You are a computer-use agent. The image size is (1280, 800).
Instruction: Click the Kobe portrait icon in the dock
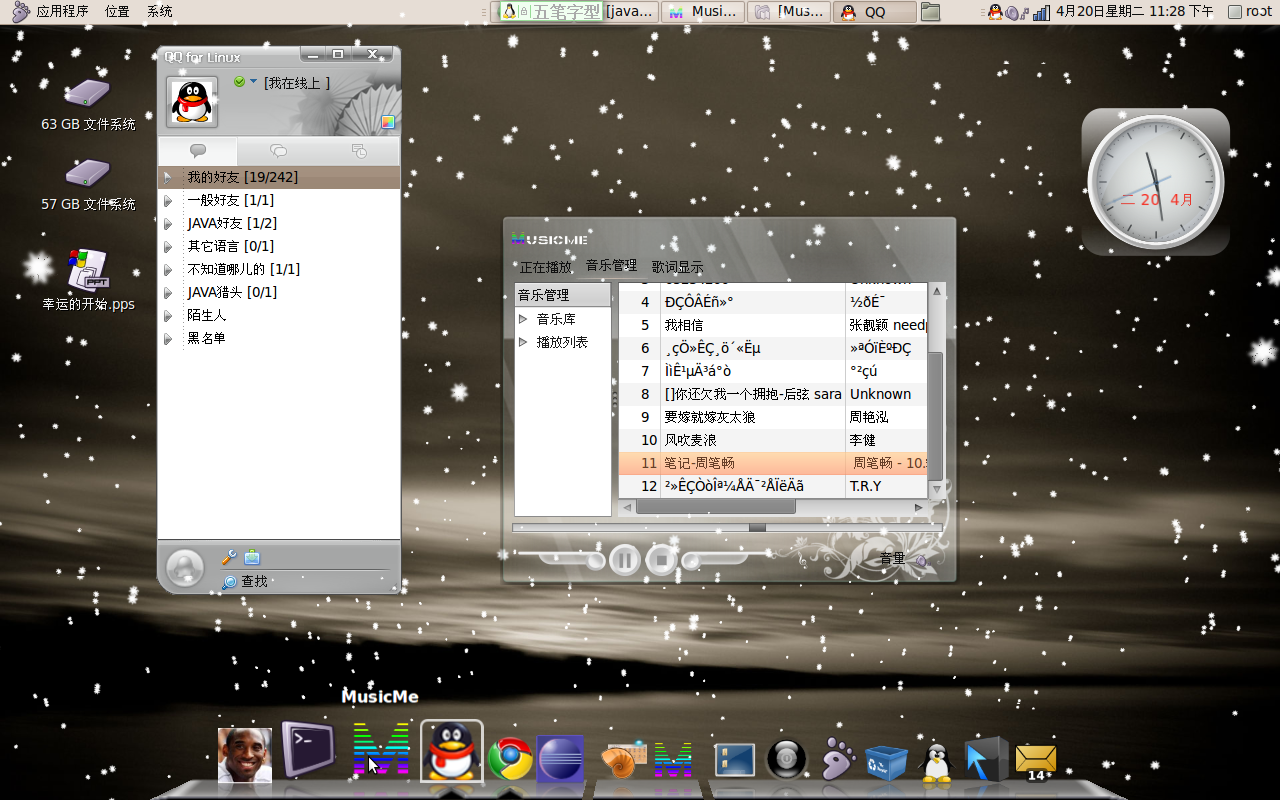245,755
